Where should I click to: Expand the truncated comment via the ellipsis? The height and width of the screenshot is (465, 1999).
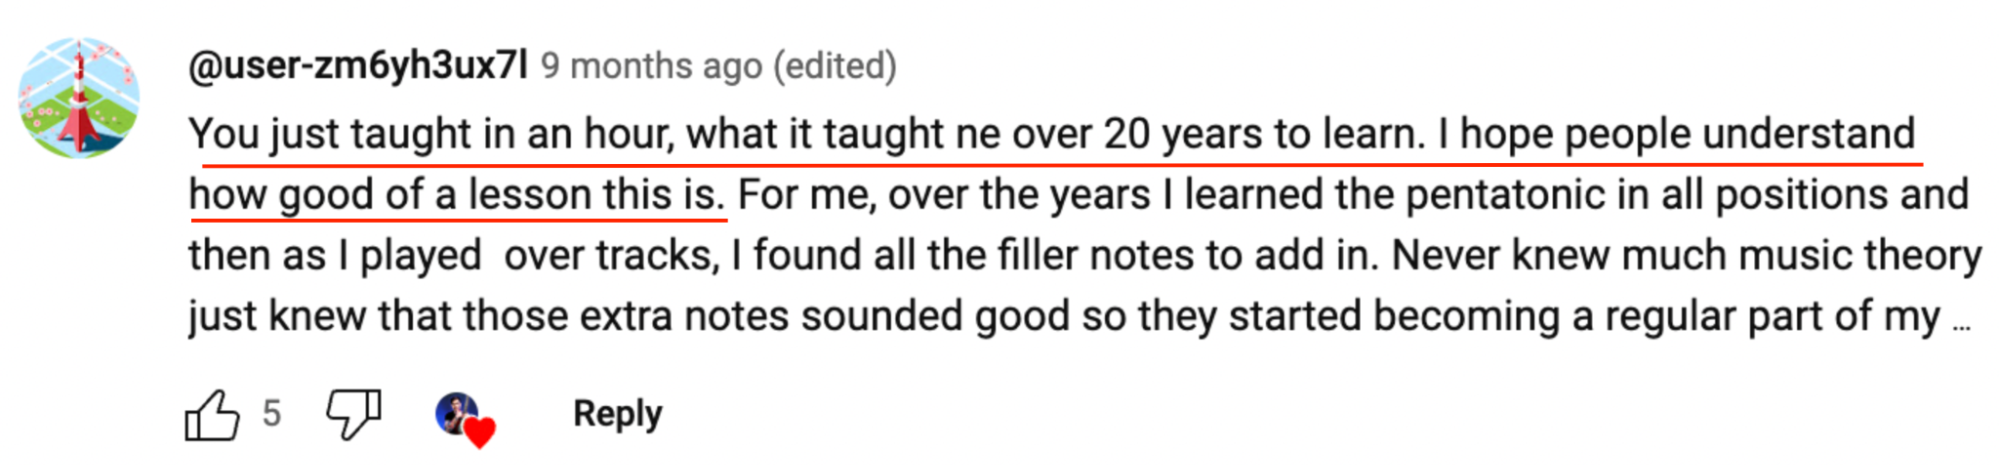tap(1961, 322)
